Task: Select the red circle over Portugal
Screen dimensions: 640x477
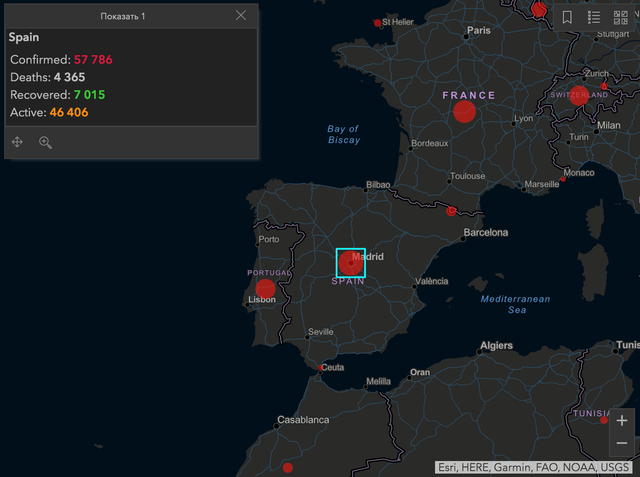Action: (265, 289)
